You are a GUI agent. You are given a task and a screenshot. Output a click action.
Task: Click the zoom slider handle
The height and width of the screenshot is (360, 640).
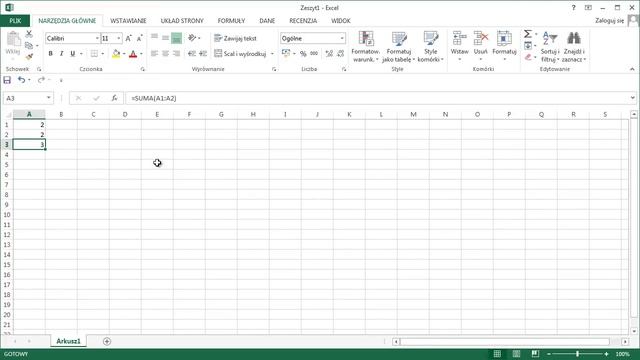click(577, 354)
